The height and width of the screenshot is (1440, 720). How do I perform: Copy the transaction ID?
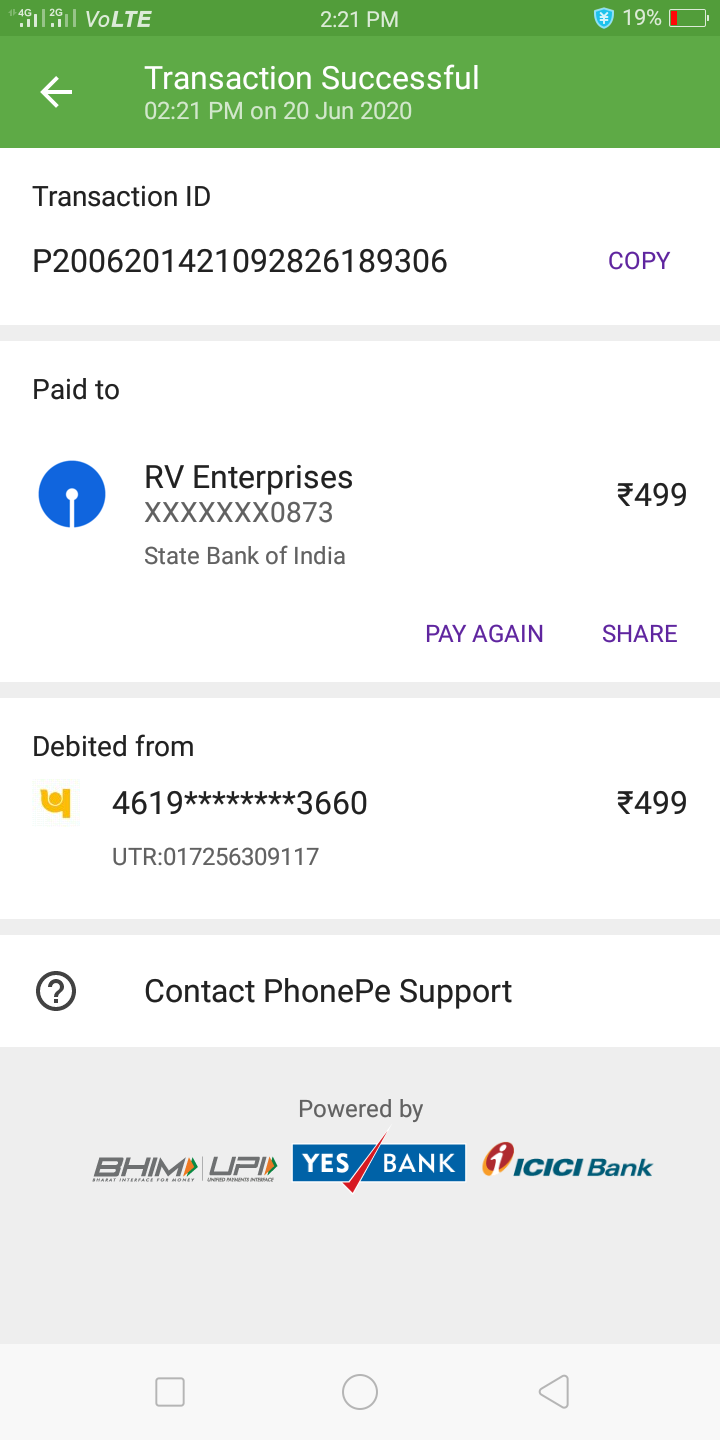coord(639,261)
